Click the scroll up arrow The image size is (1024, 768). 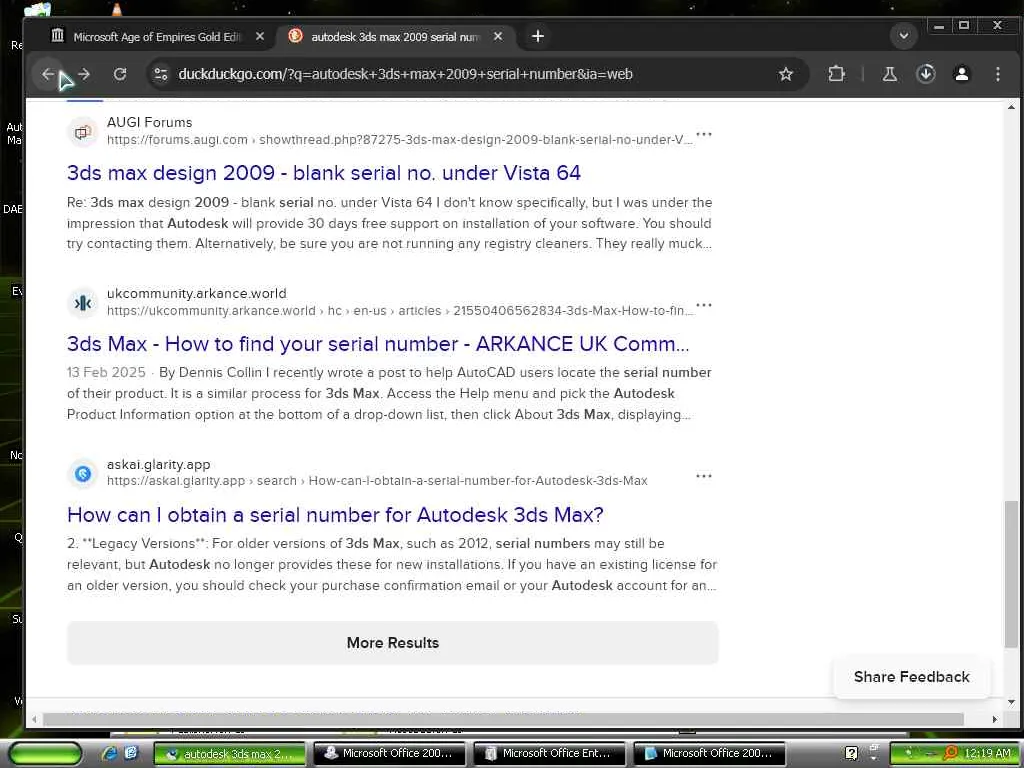tap(1011, 106)
